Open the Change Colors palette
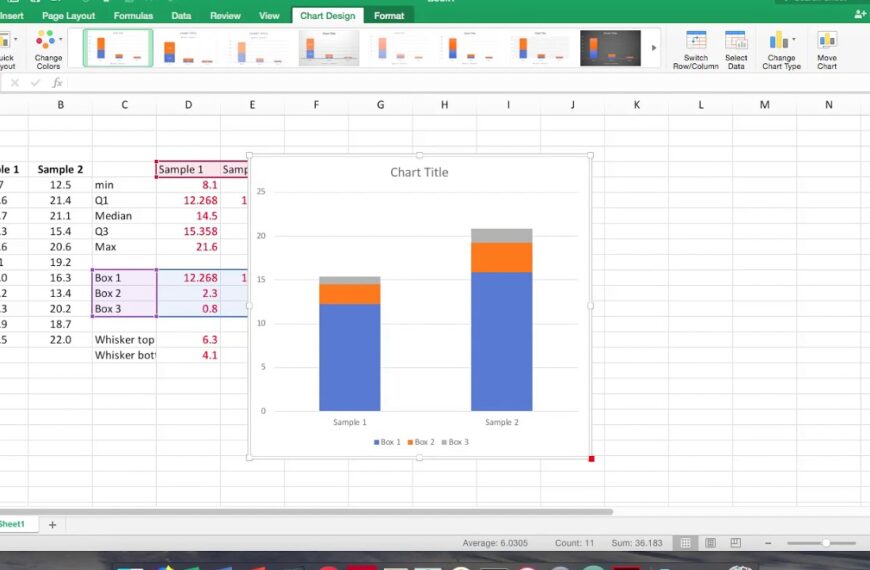The height and width of the screenshot is (570, 870). point(48,50)
